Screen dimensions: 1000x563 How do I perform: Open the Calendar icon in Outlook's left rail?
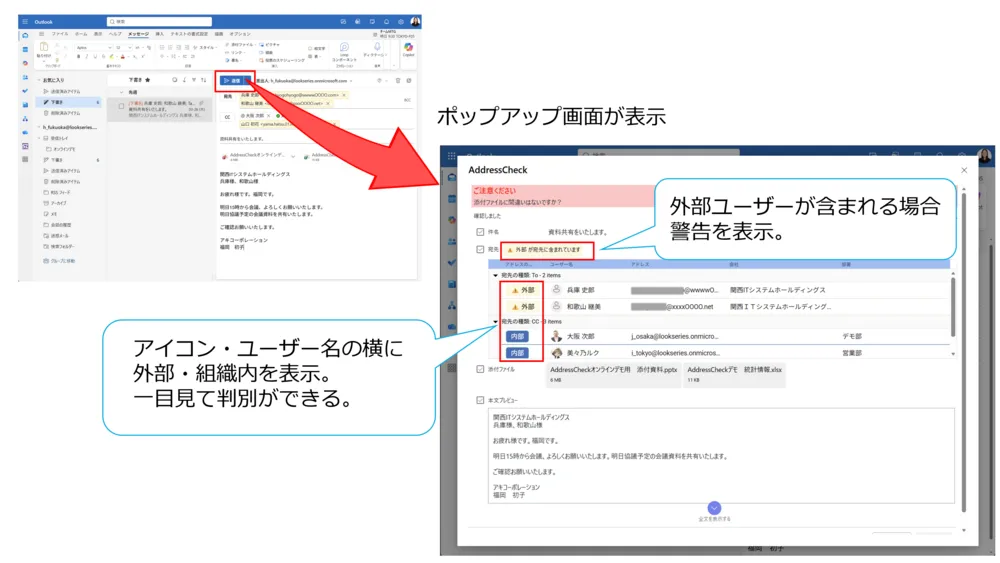pyautogui.click(x=25, y=50)
